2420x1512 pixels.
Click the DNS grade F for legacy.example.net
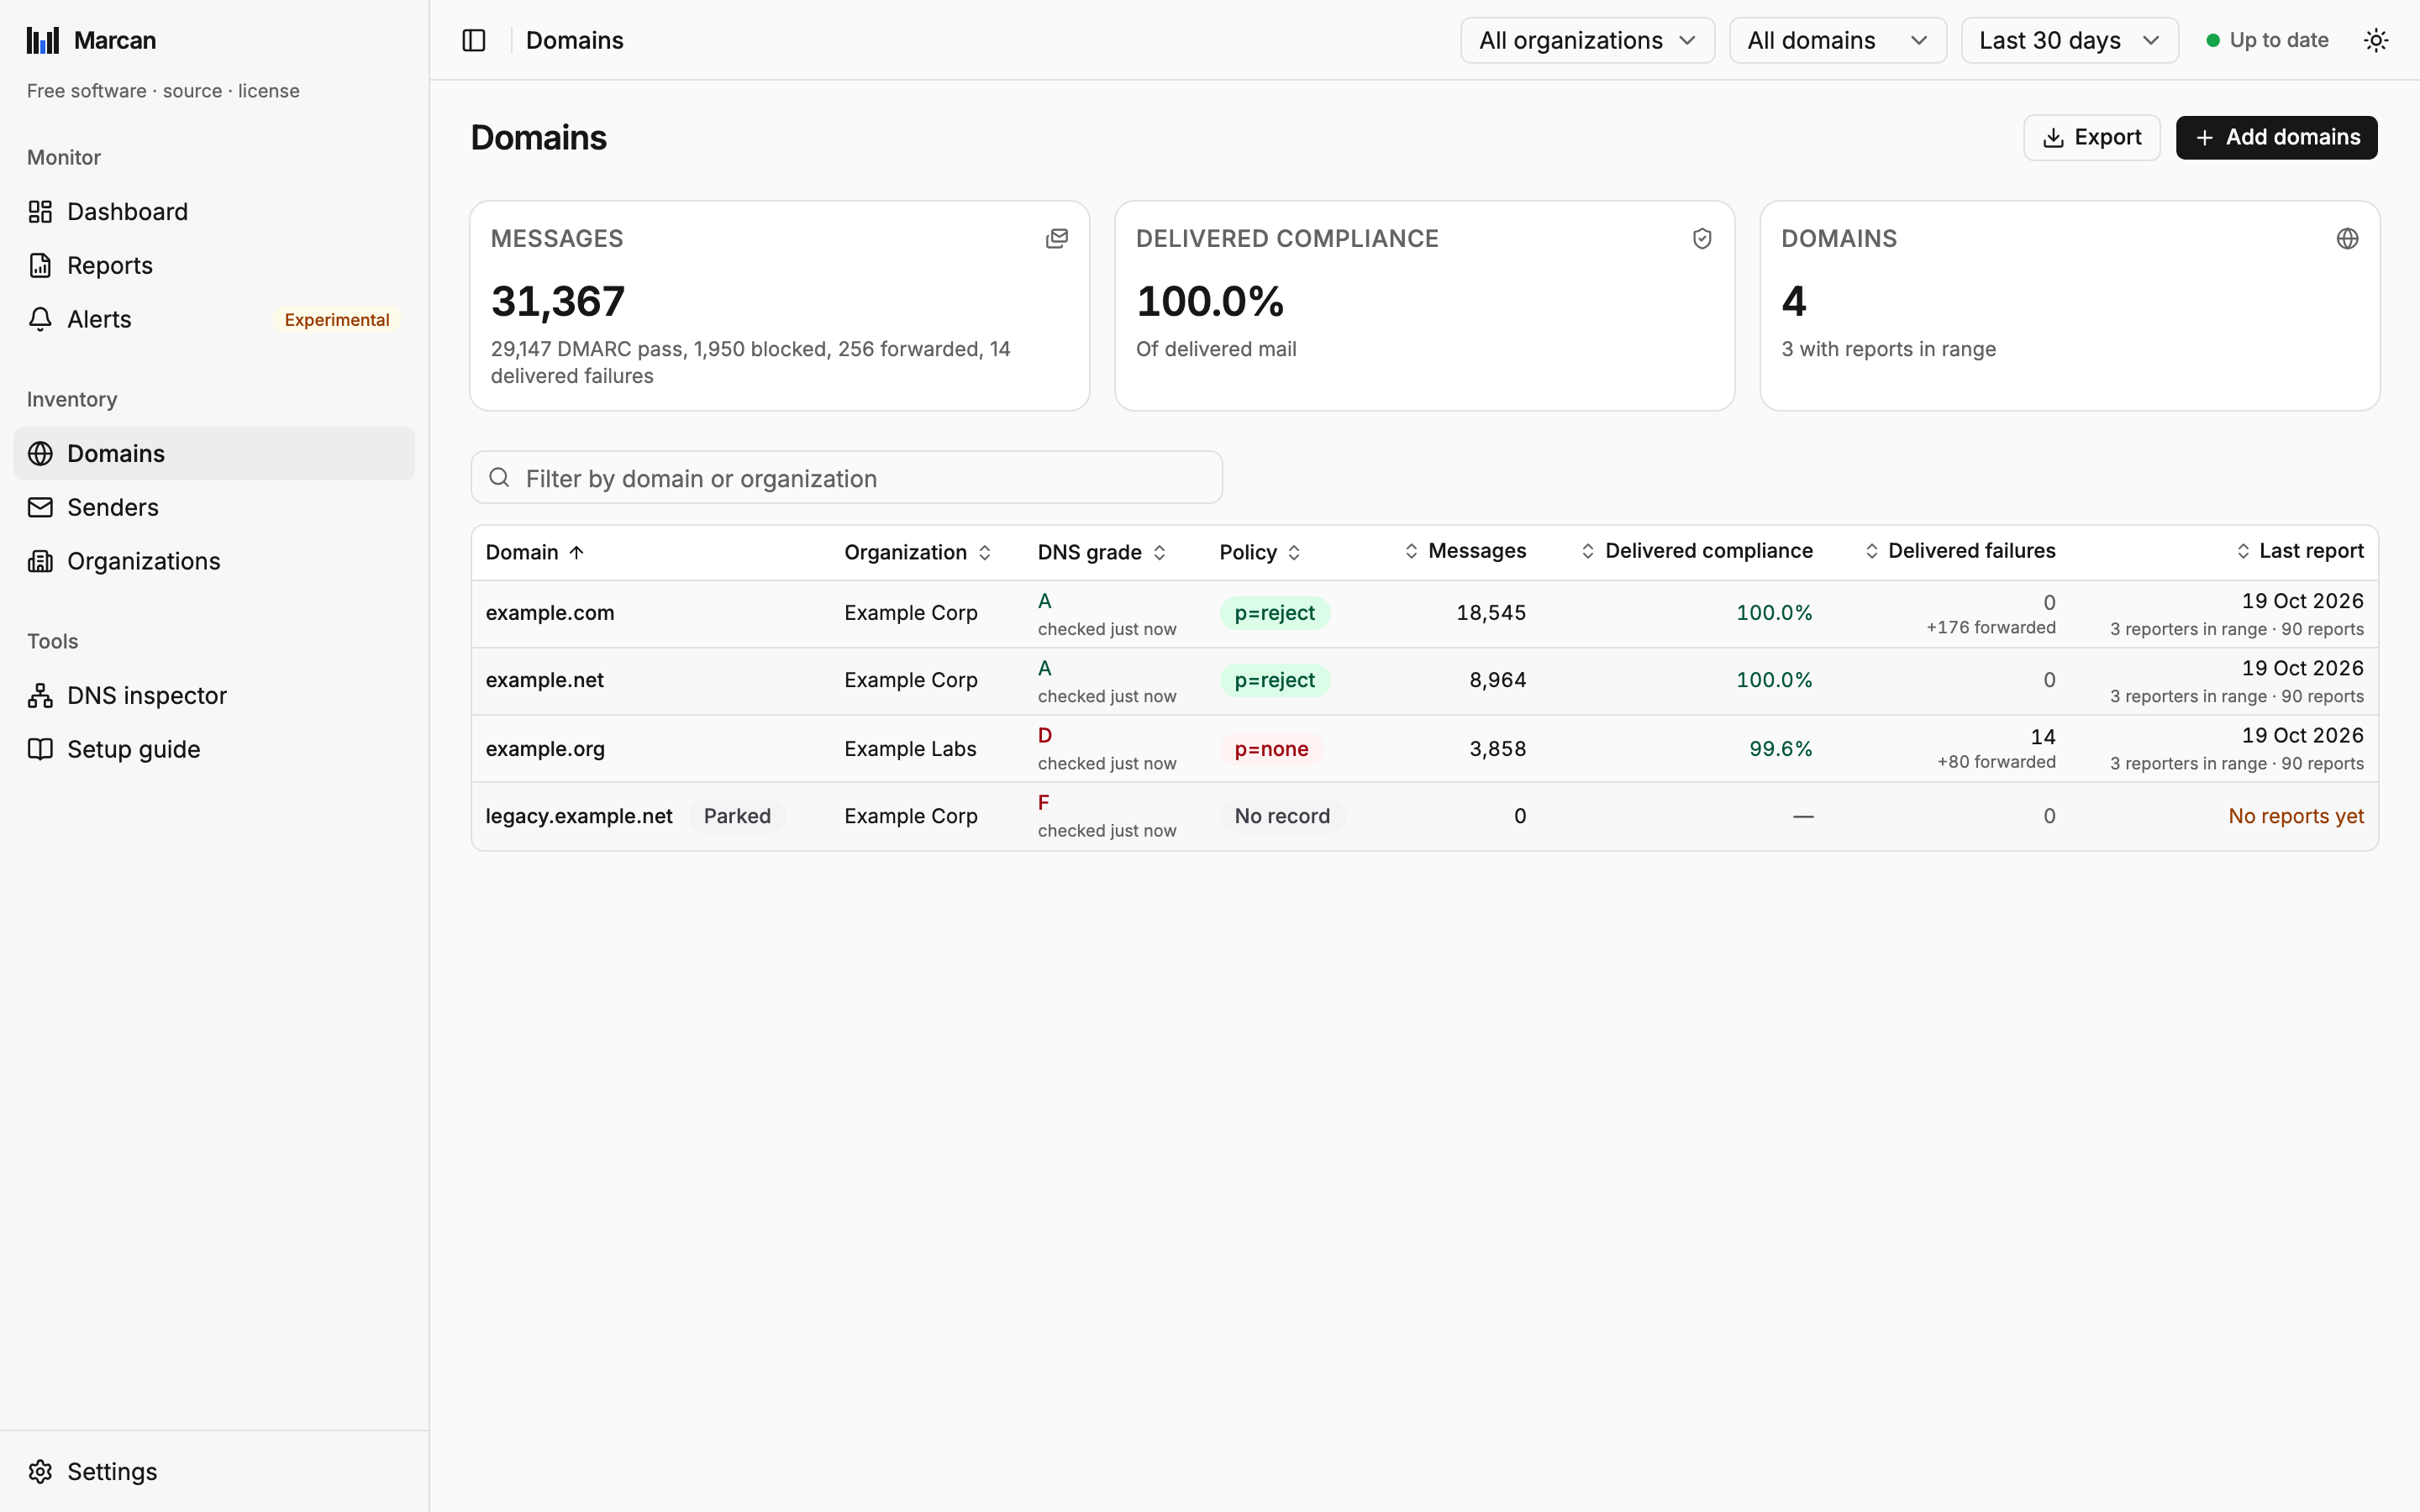tap(1043, 802)
